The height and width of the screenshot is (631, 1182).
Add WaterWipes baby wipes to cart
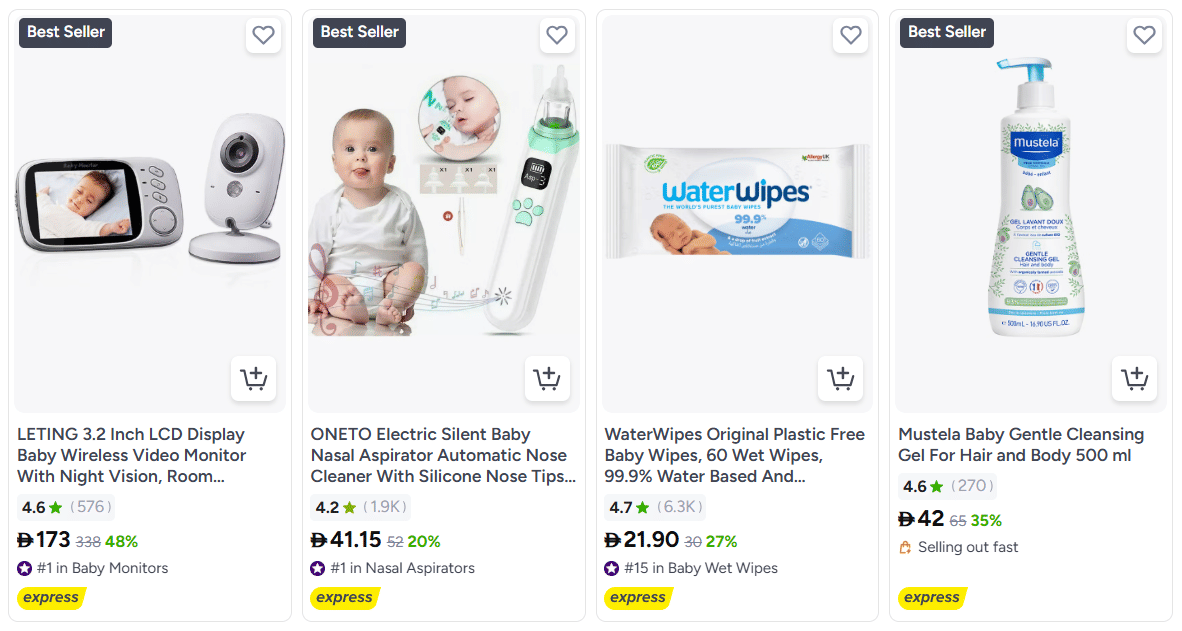[840, 379]
